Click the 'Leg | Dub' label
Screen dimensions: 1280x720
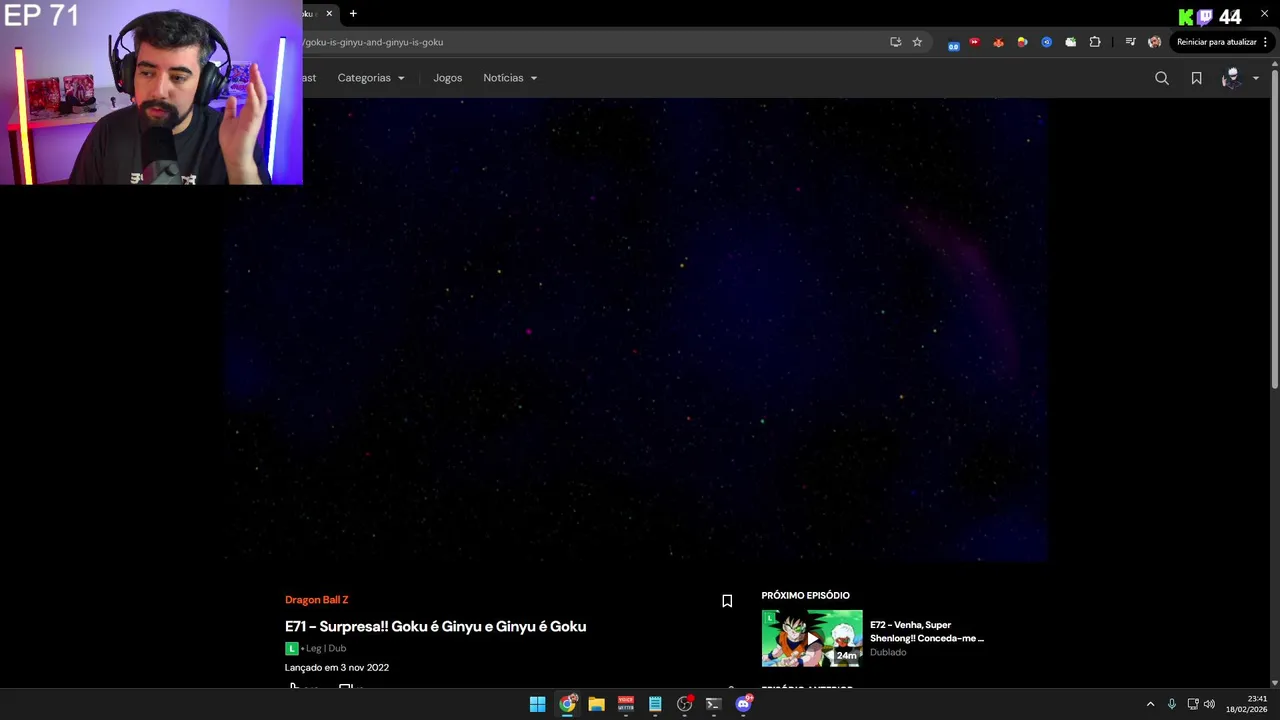[326, 648]
